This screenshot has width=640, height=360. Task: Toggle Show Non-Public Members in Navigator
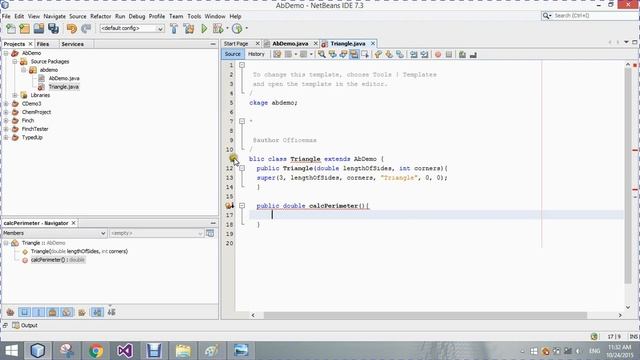(53, 312)
